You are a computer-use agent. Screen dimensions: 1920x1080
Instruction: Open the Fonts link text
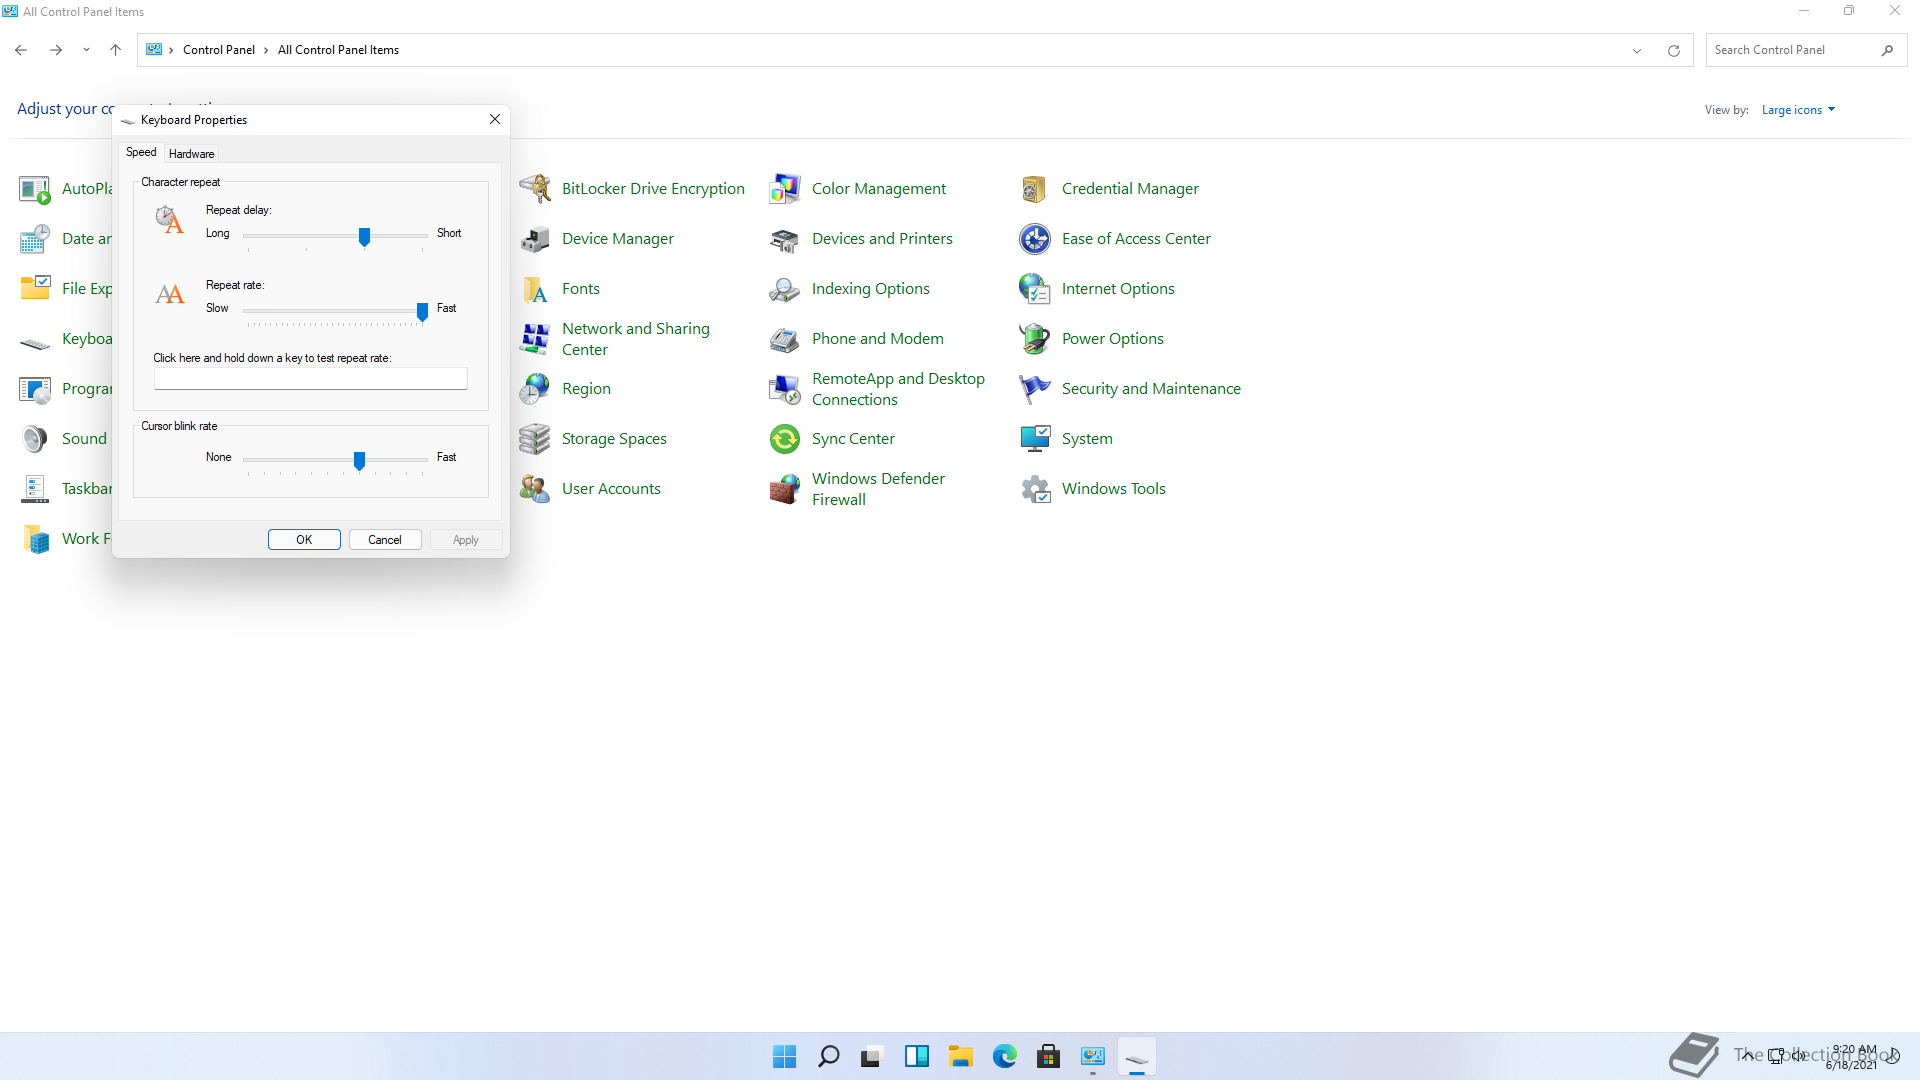tap(581, 288)
